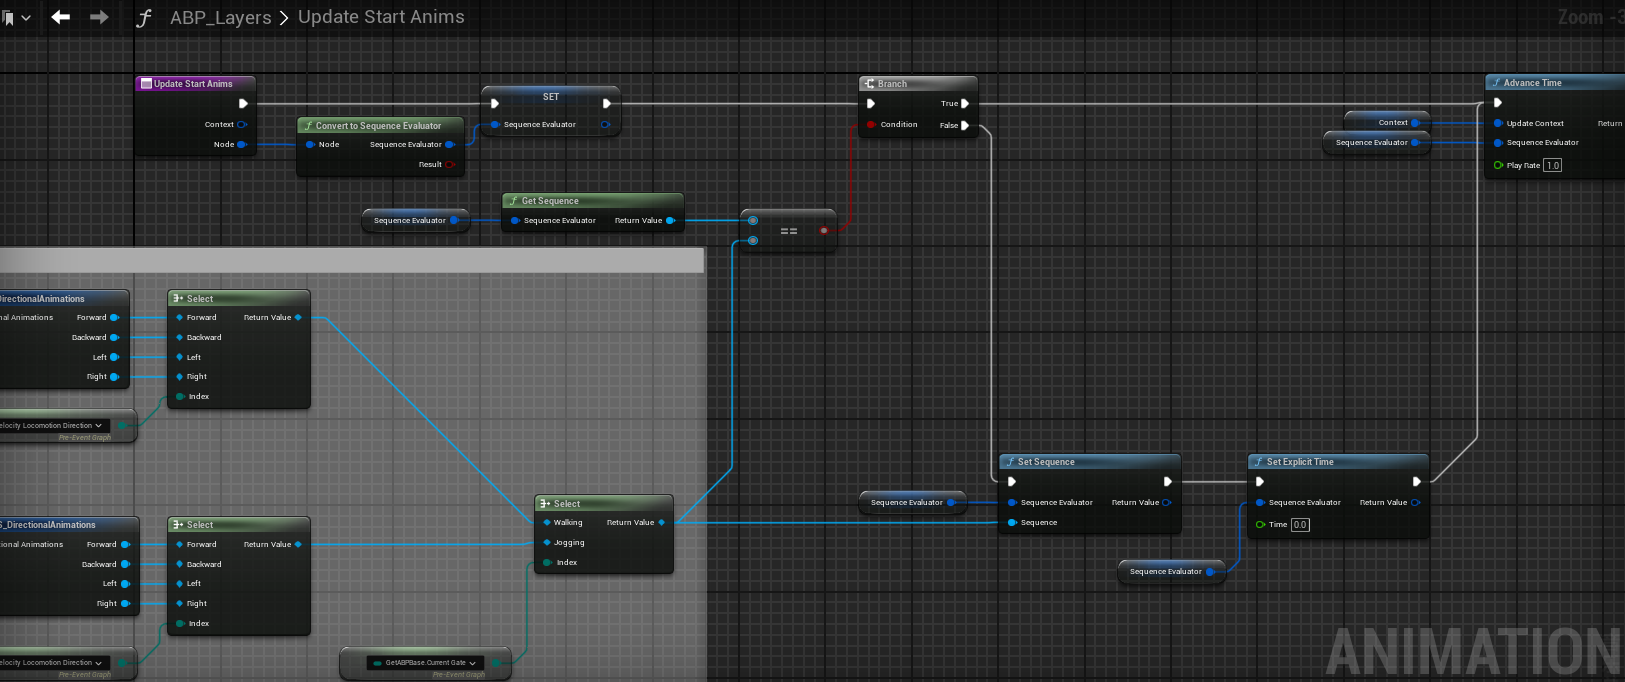The width and height of the screenshot is (1625, 682).
Task: Click the Node output pin on Update Start Anims
Action: click(x=242, y=144)
